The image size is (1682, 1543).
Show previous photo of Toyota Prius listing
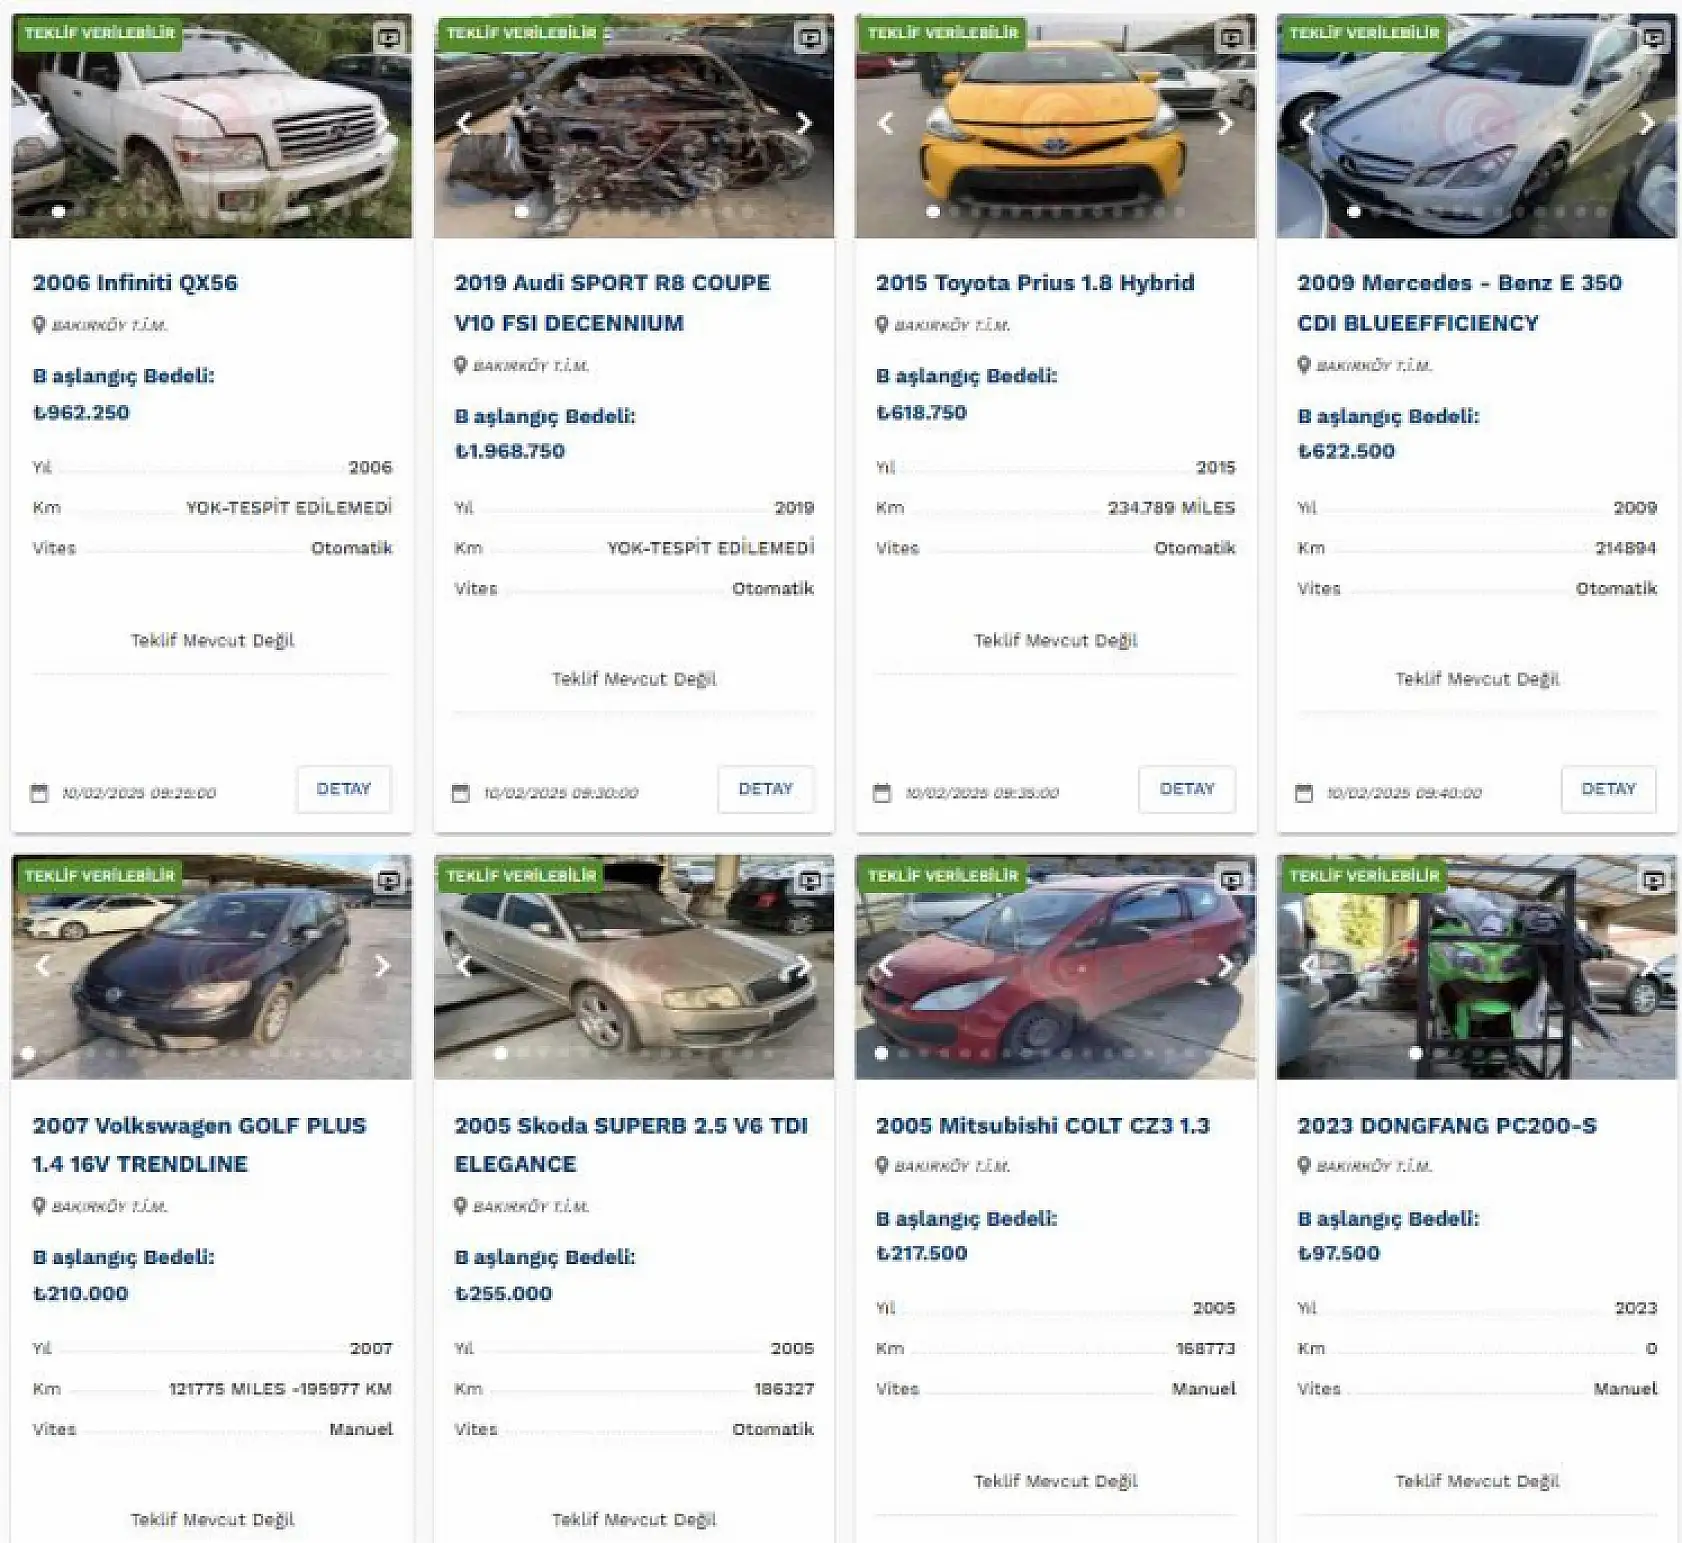click(x=885, y=124)
